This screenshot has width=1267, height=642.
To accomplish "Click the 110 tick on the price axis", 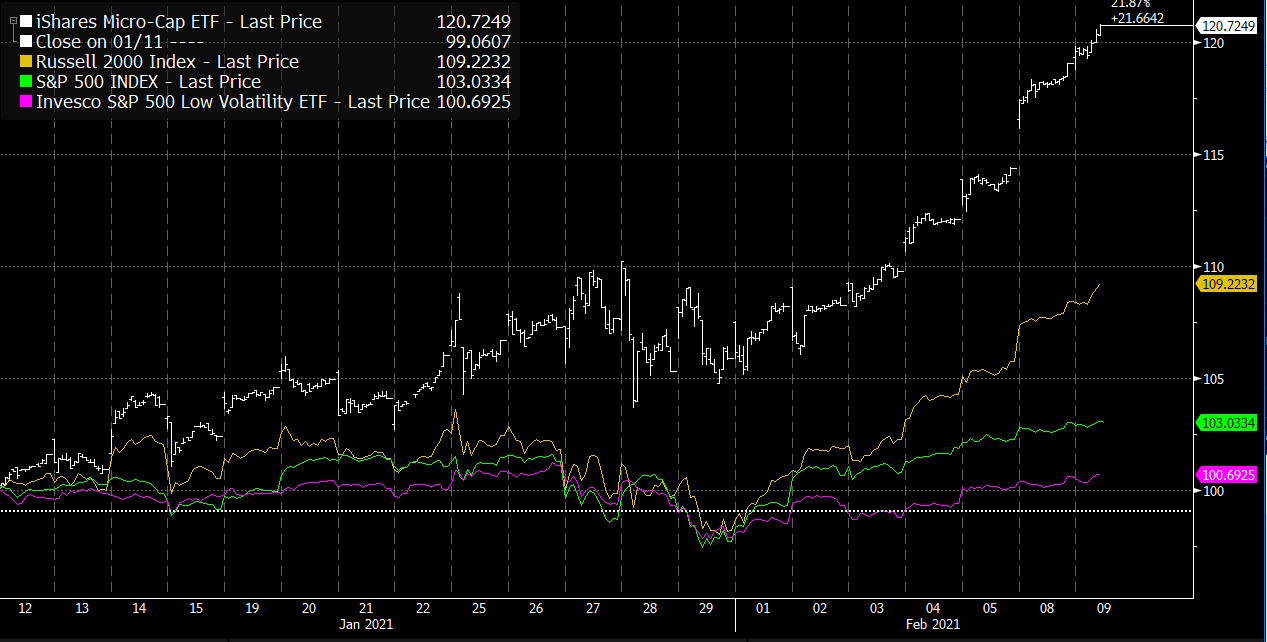I will pos(1215,267).
